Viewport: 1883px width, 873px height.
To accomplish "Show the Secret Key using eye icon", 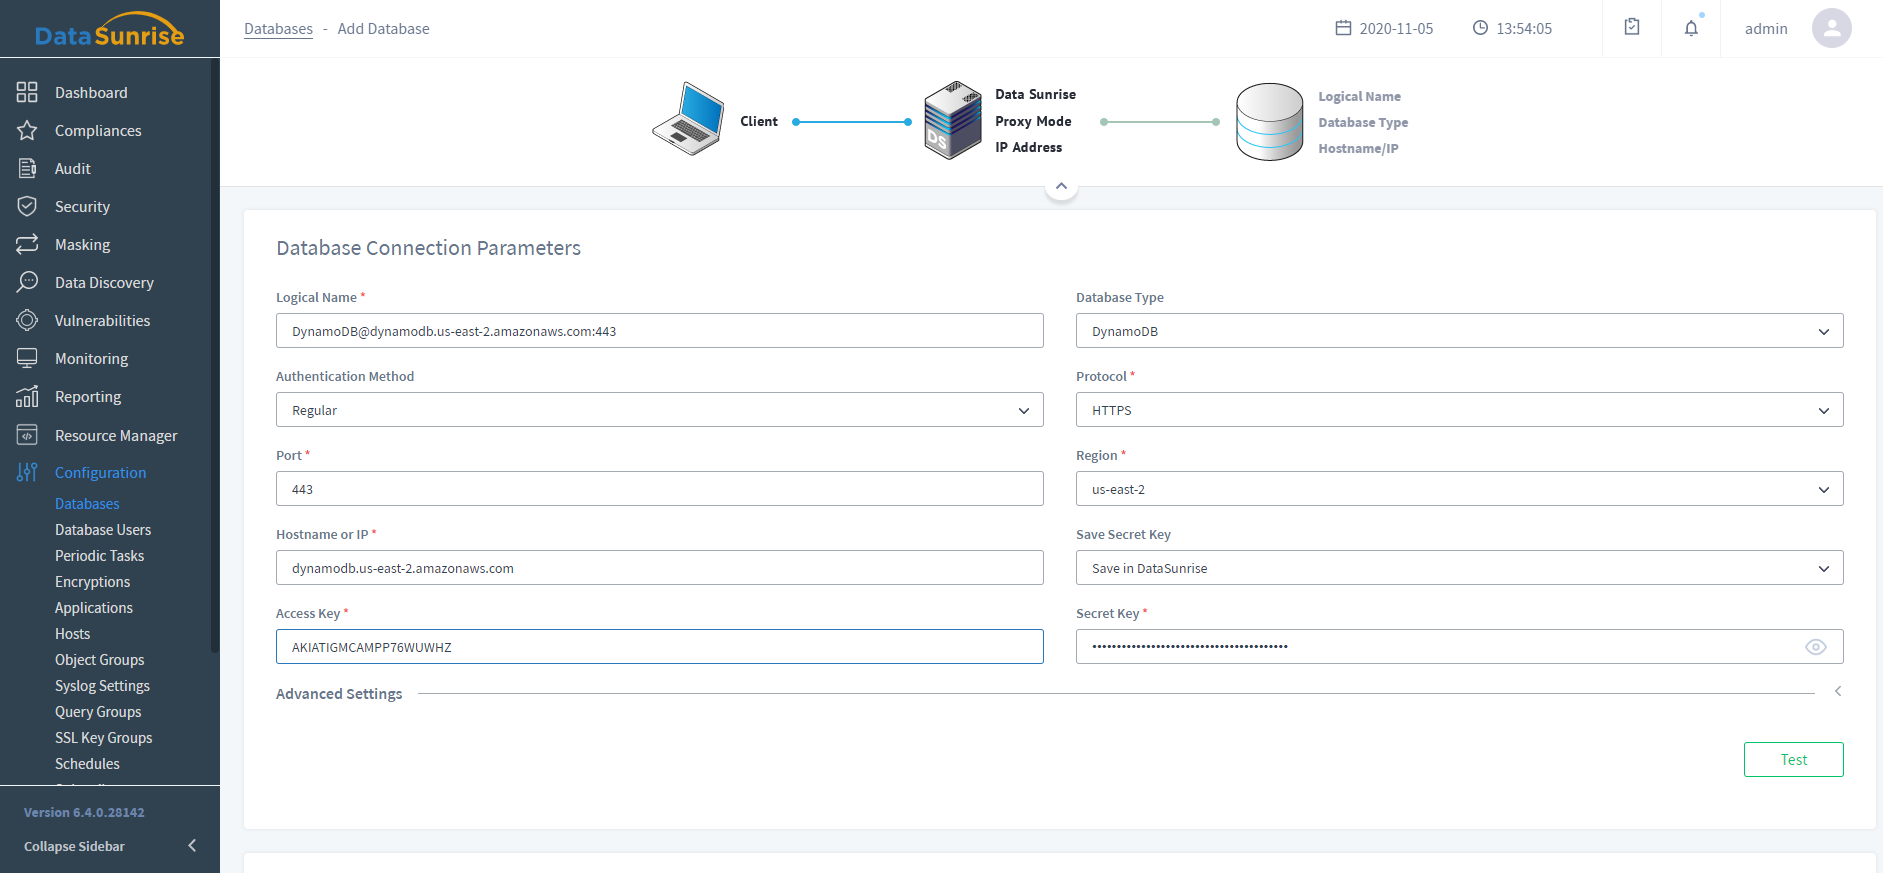I will click(x=1815, y=647).
